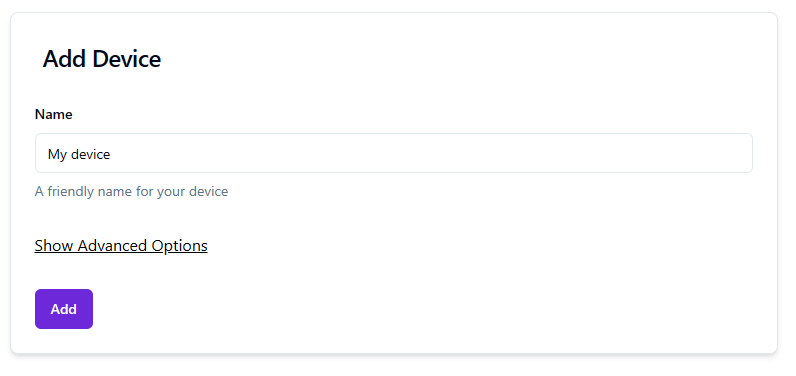The width and height of the screenshot is (796, 376).
Task: Expand the advanced options section
Action: click(x=121, y=246)
